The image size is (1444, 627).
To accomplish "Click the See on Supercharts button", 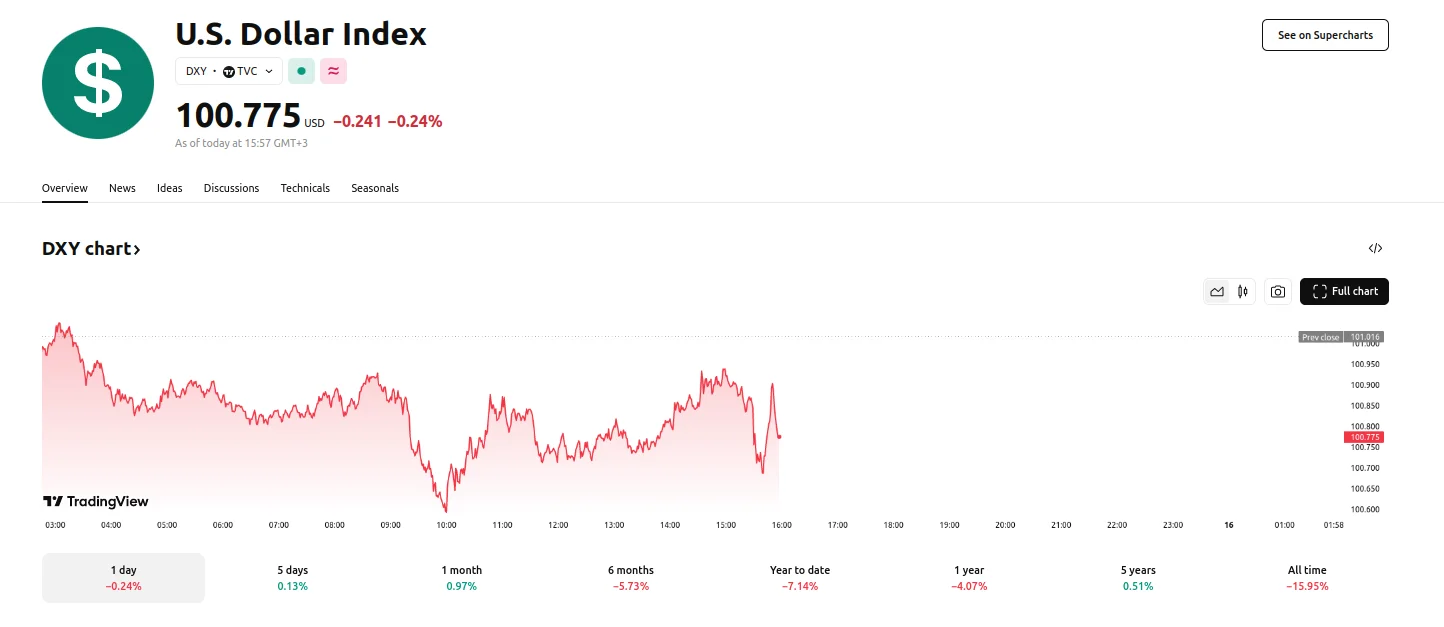I will click(x=1325, y=35).
